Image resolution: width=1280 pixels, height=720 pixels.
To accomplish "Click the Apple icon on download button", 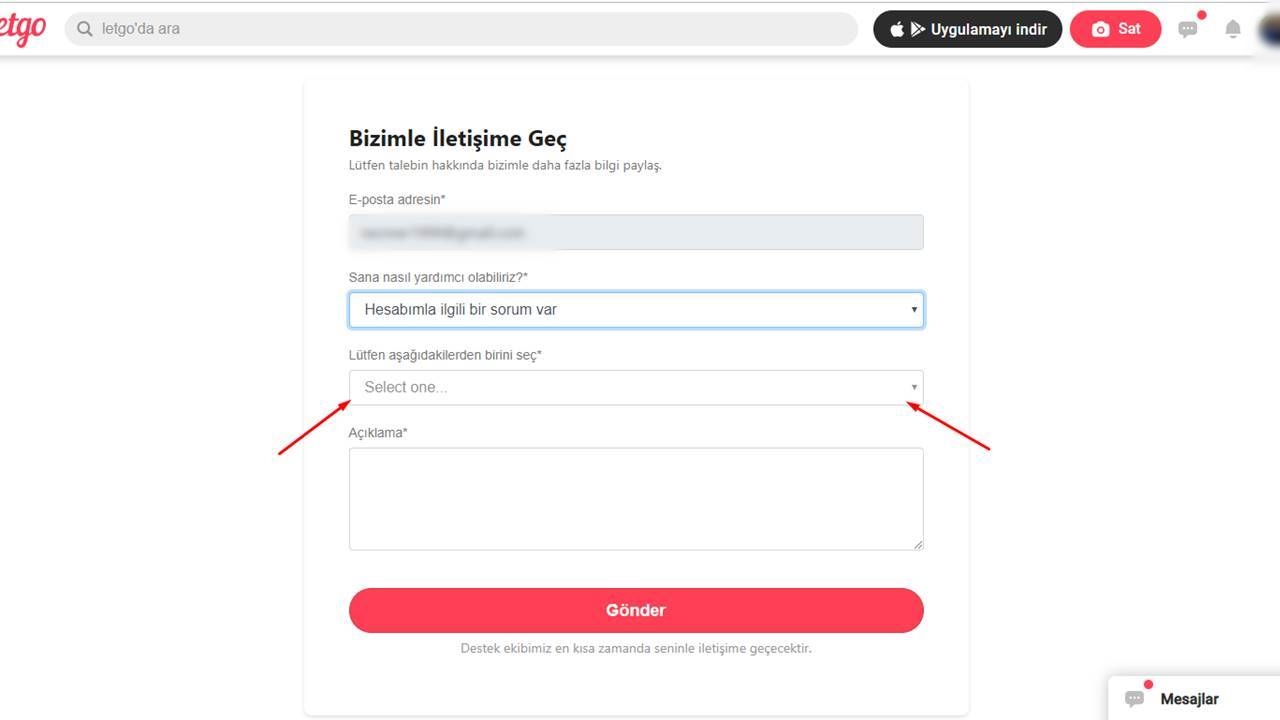I will pyautogui.click(x=897, y=29).
